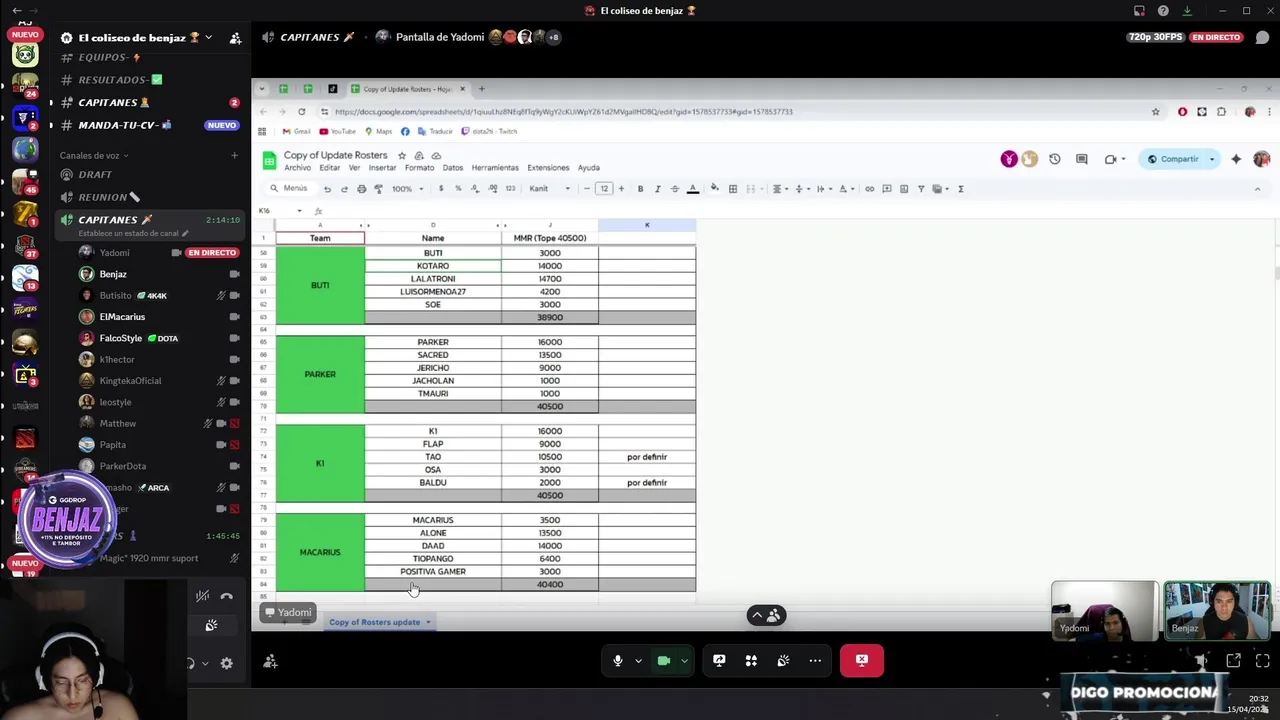Toggle deafen headphones in user panel
The height and width of the screenshot is (720, 1280).
[191, 663]
